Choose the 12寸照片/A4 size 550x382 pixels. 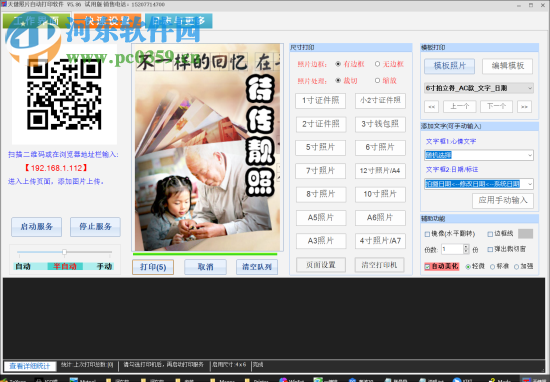coord(381,171)
